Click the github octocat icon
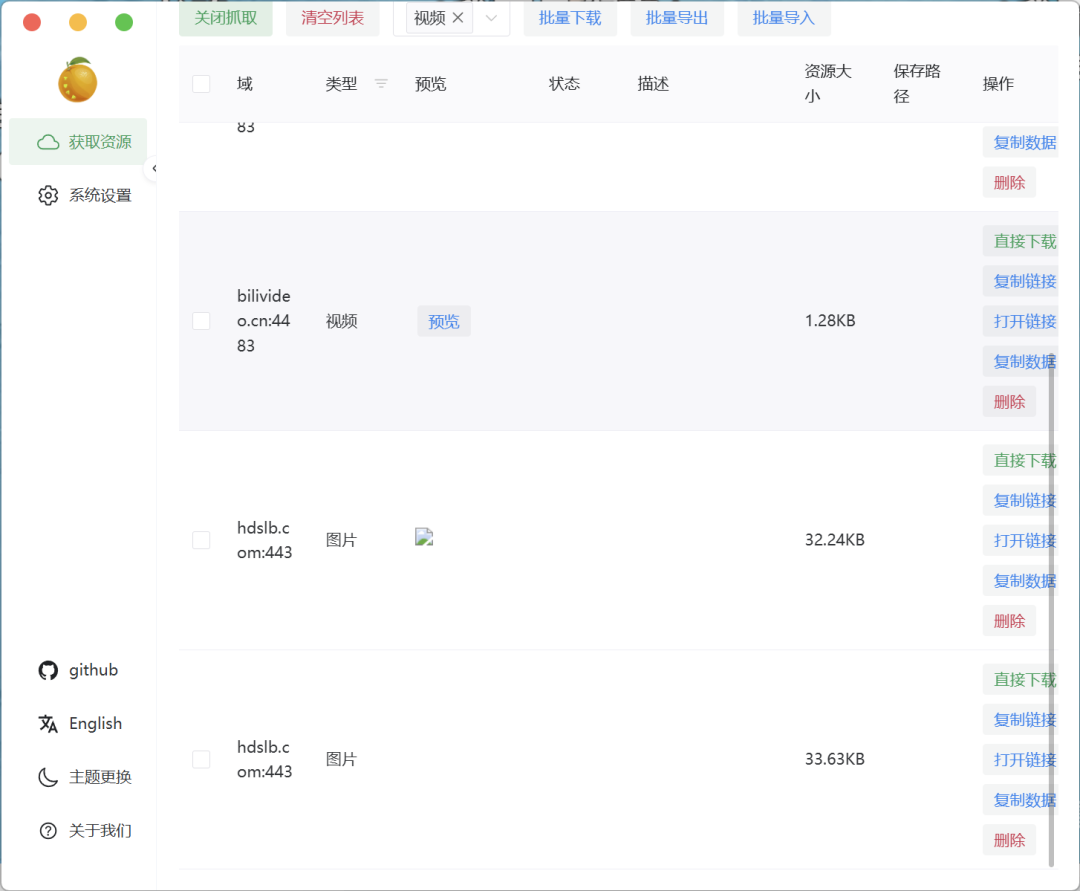 click(48, 670)
